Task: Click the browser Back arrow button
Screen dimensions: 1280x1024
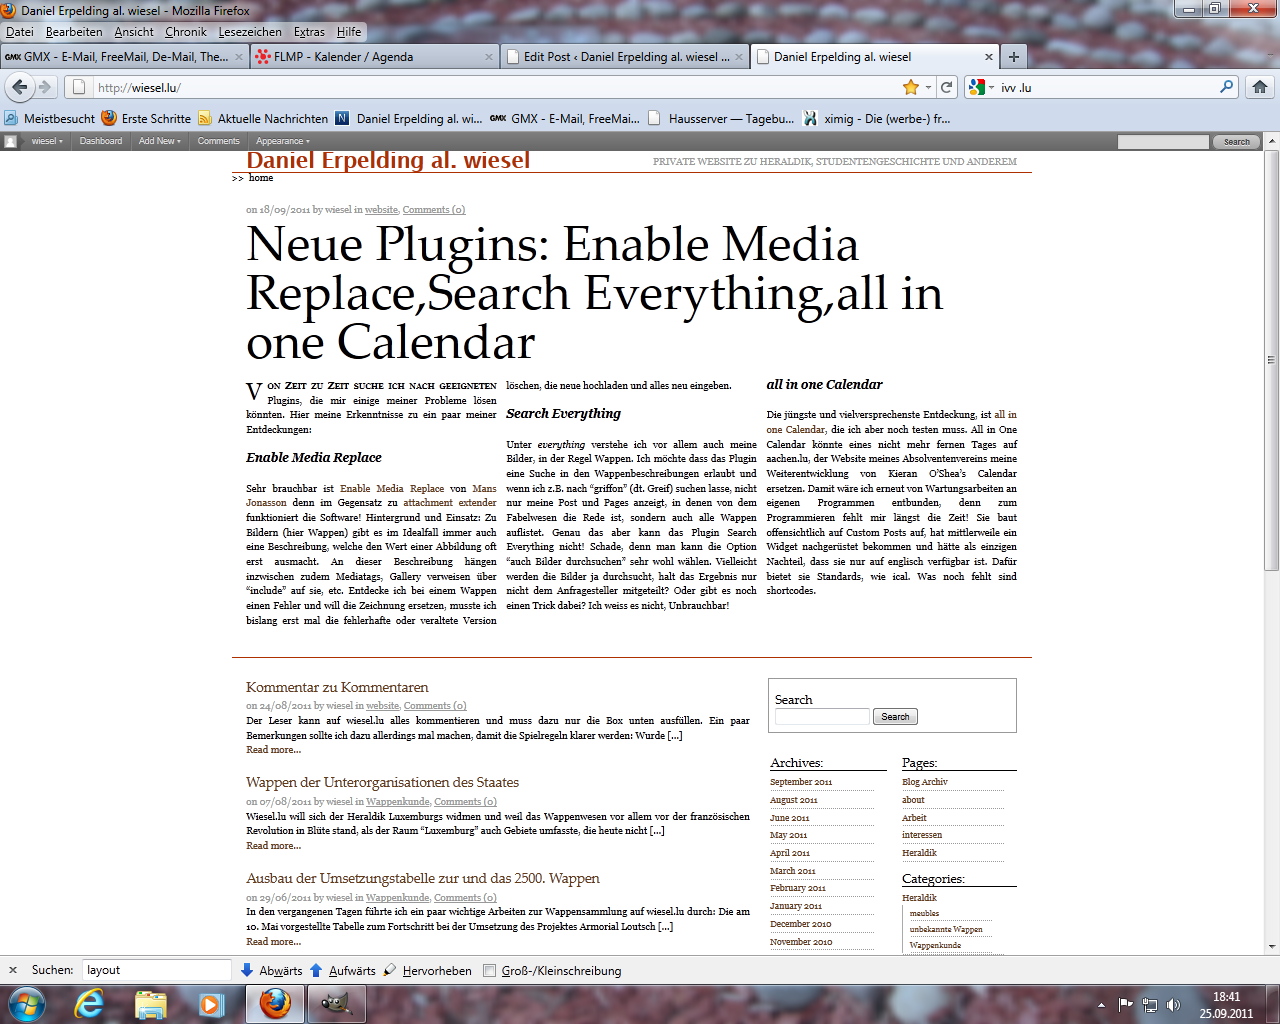Action: (20, 87)
